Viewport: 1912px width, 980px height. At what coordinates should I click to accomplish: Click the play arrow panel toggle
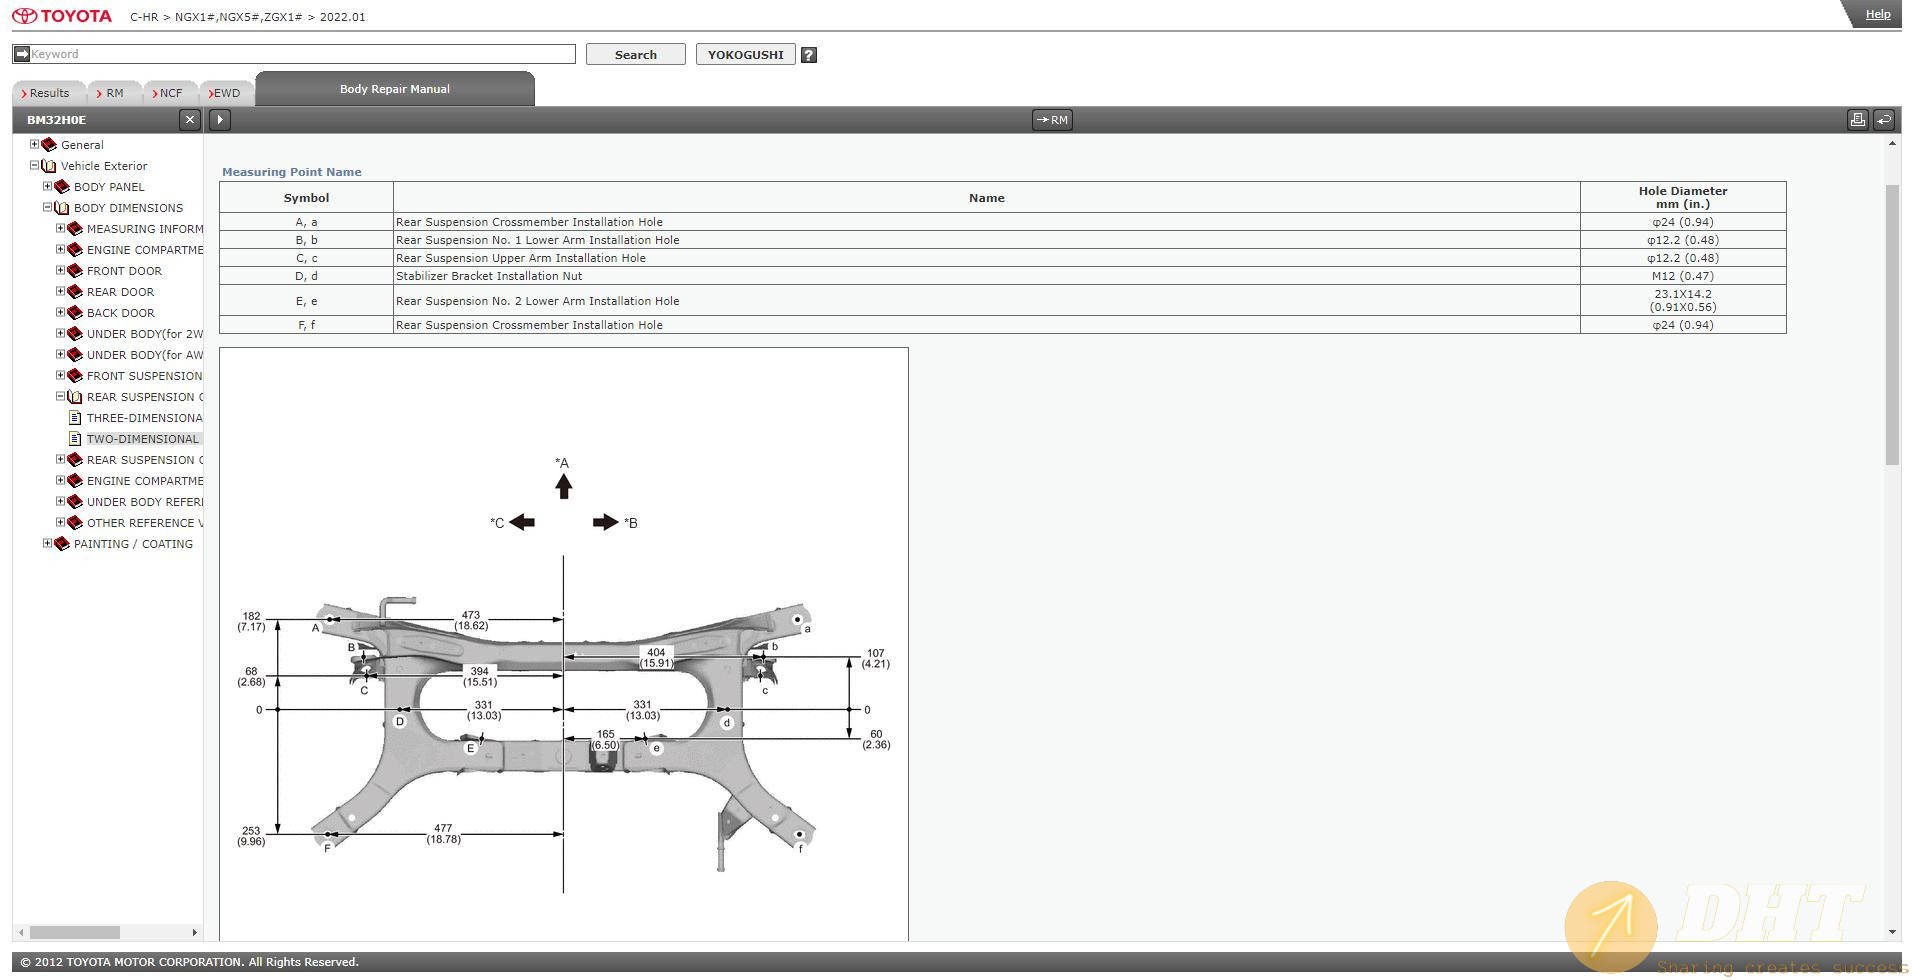(x=220, y=120)
